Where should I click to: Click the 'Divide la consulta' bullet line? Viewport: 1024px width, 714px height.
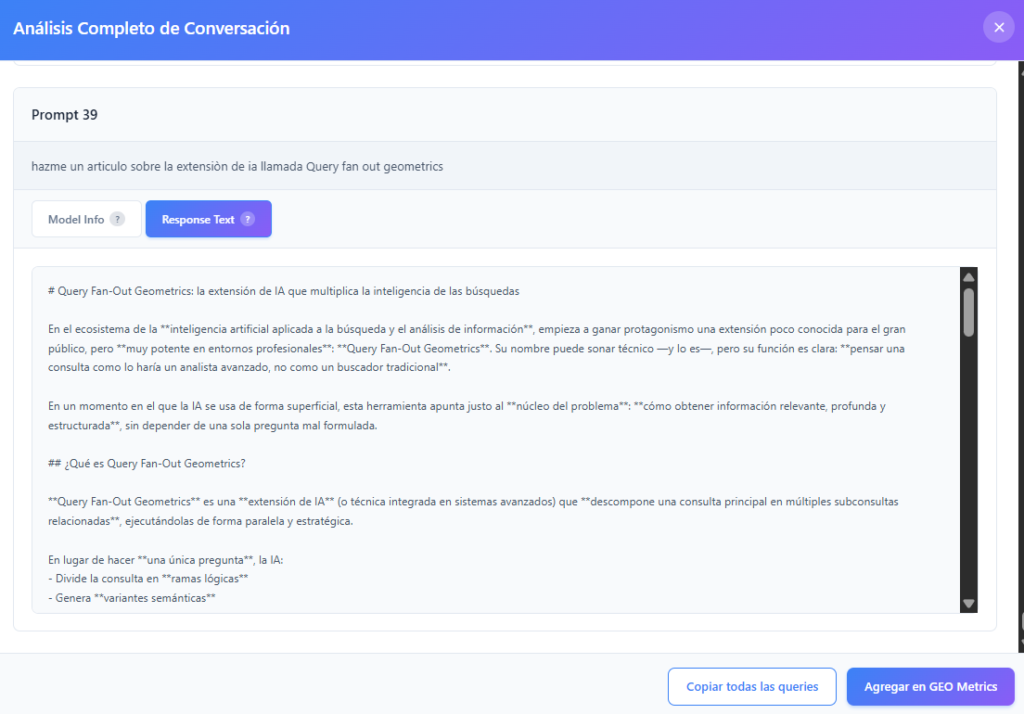coord(148,579)
